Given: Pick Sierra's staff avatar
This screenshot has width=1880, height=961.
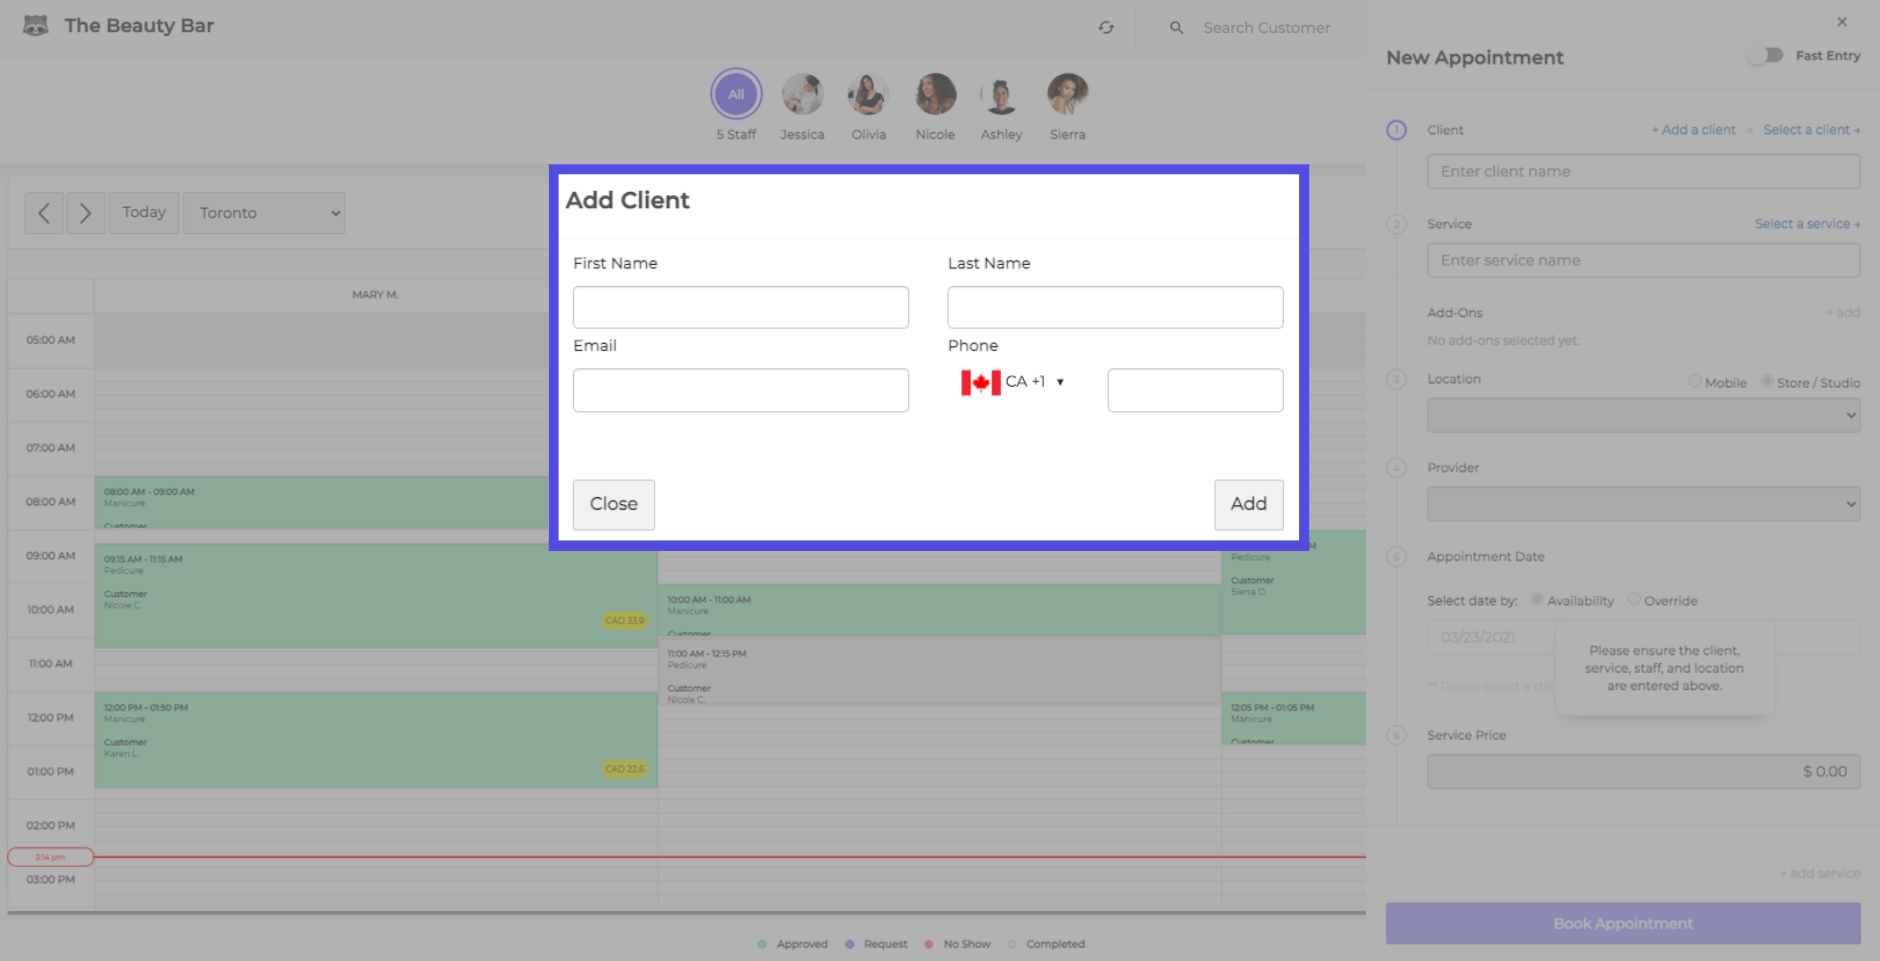Looking at the screenshot, I should 1067,95.
